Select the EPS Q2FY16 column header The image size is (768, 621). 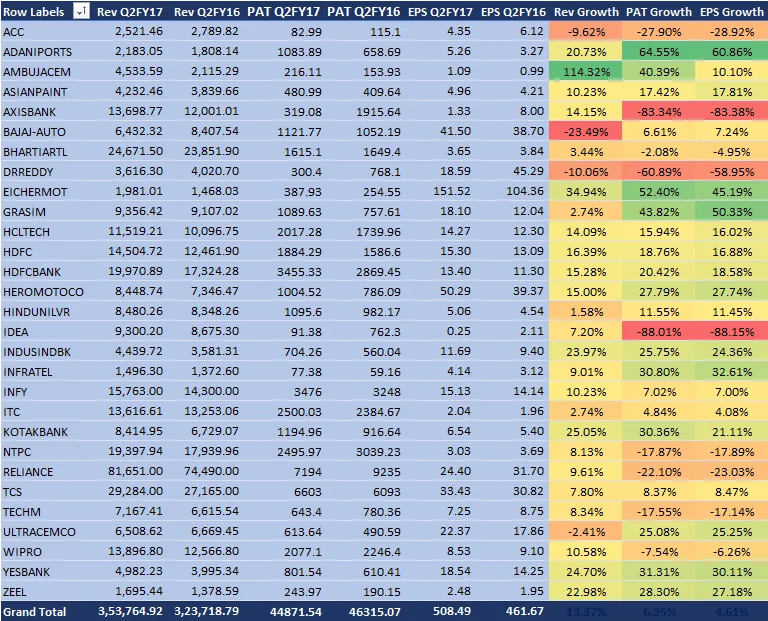513,11
